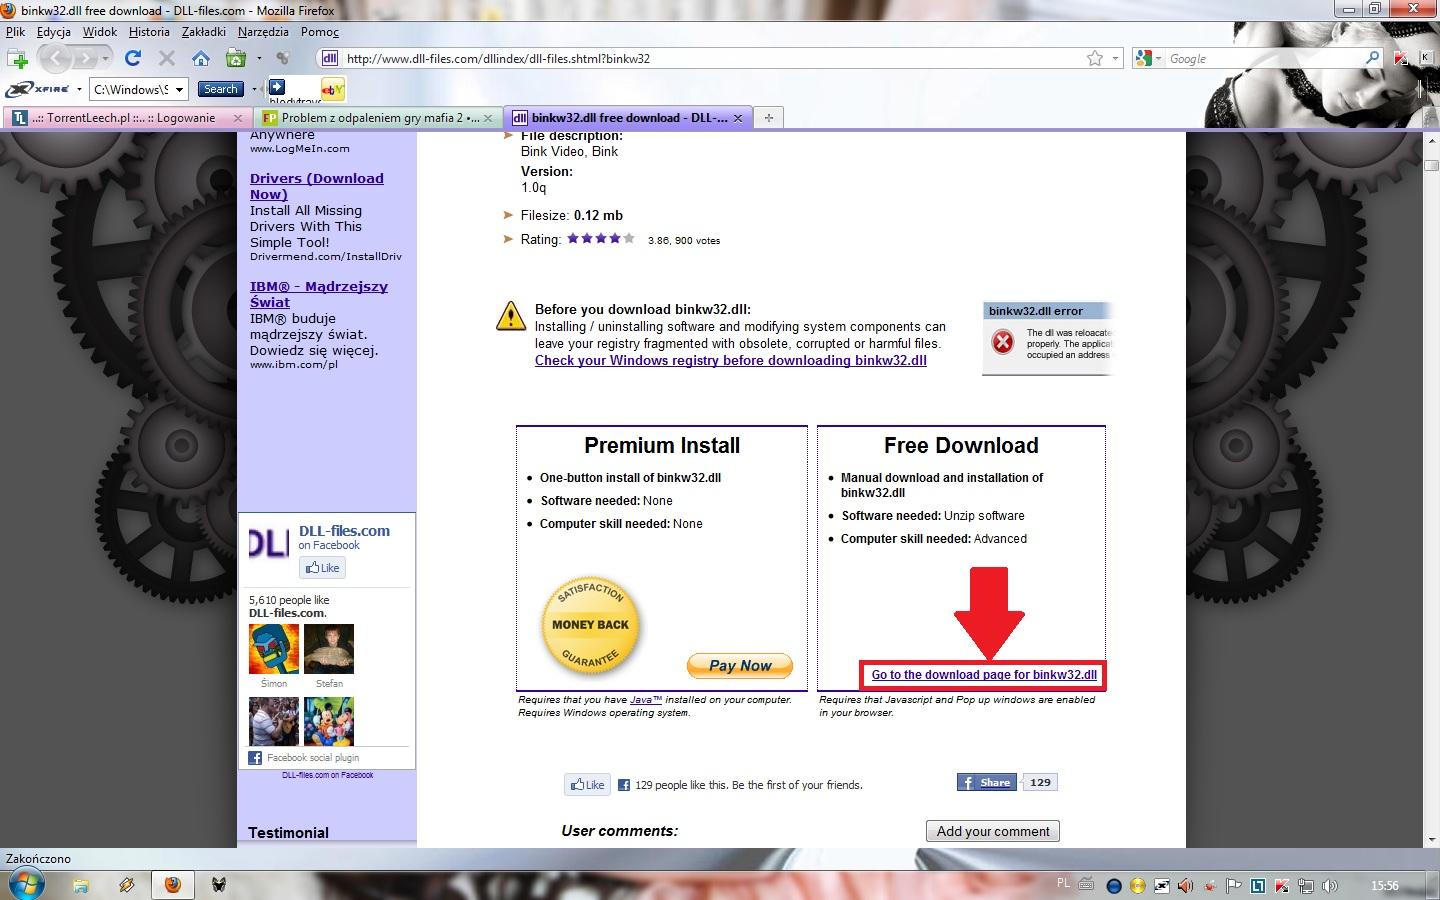Click the magnifier icon in the Google search box
Viewport: 1440px width, 900px height.
pyautogui.click(x=1373, y=58)
